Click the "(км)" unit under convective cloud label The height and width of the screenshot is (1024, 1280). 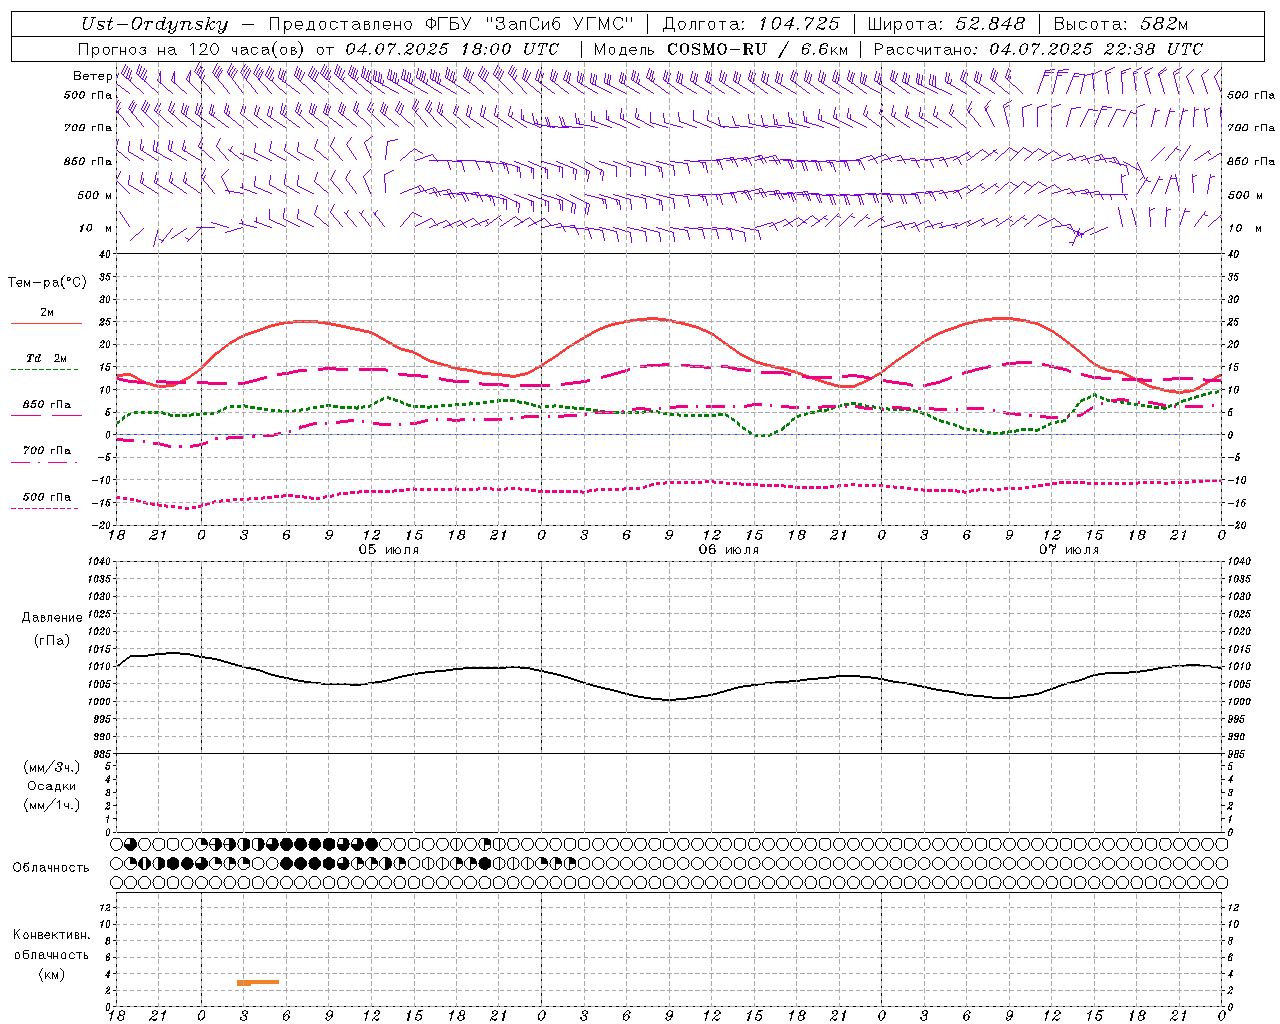pyautogui.click(x=51, y=974)
